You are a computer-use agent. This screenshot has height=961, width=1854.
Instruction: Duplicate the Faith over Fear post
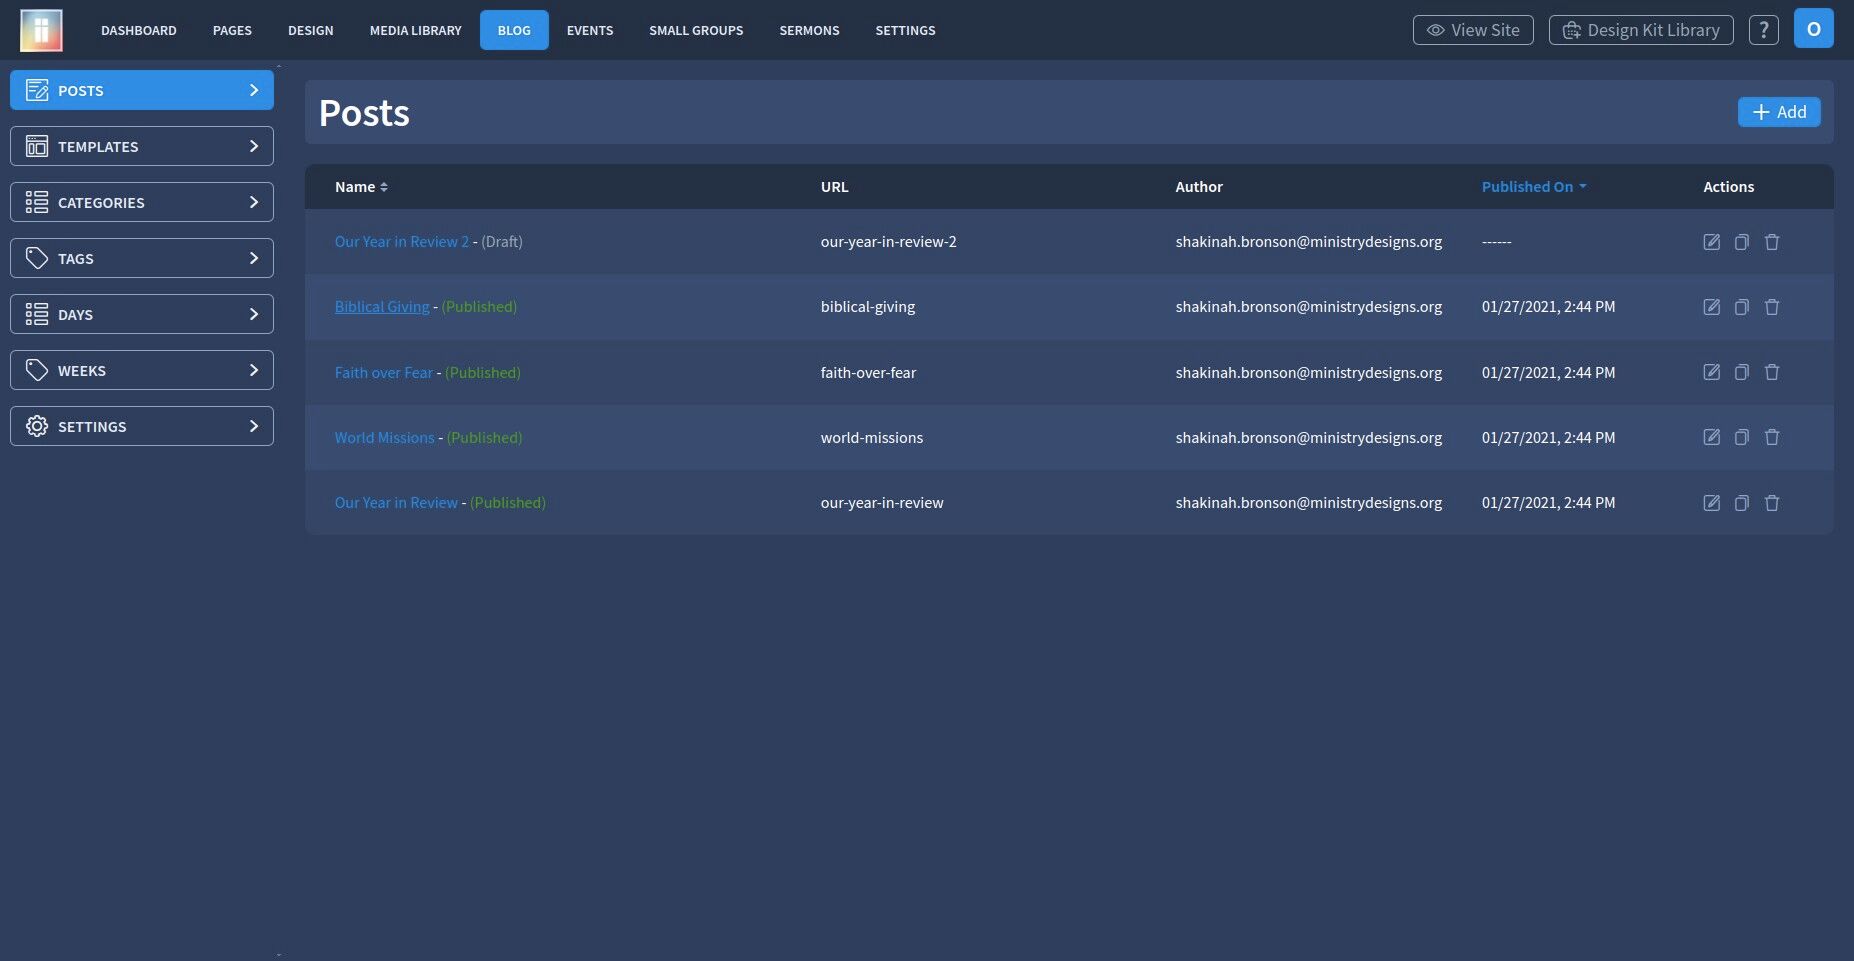1741,372
